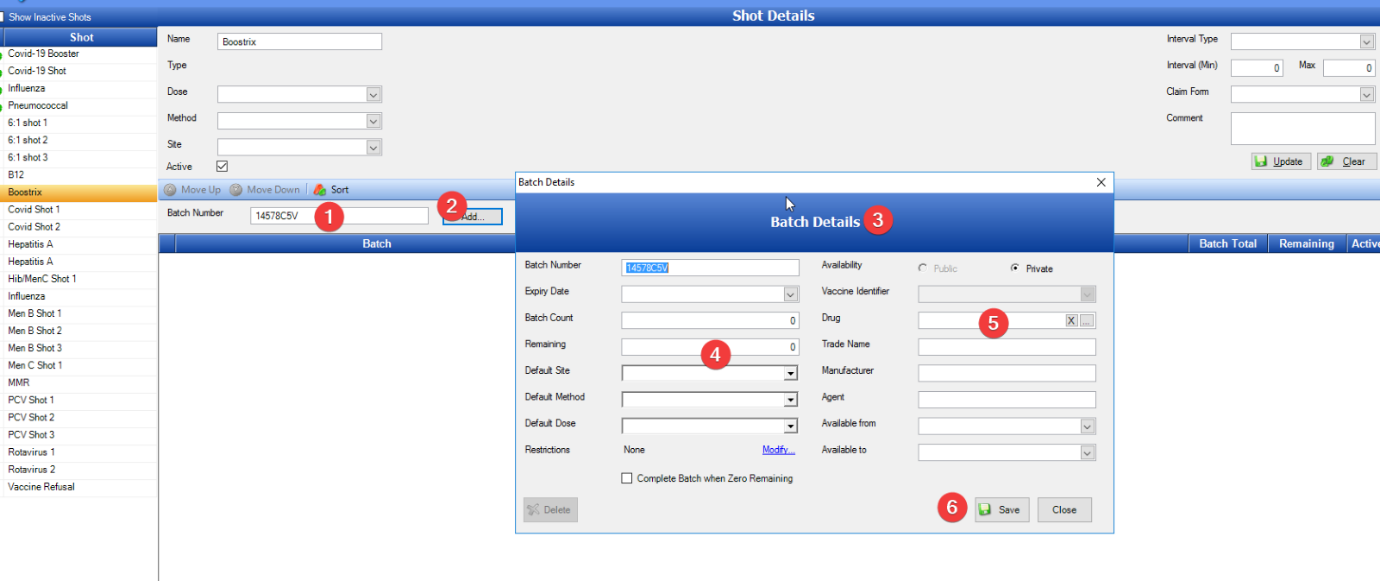Toggle Show Inactive Shots checkbox
The image size is (1380, 581).
[4, 17]
